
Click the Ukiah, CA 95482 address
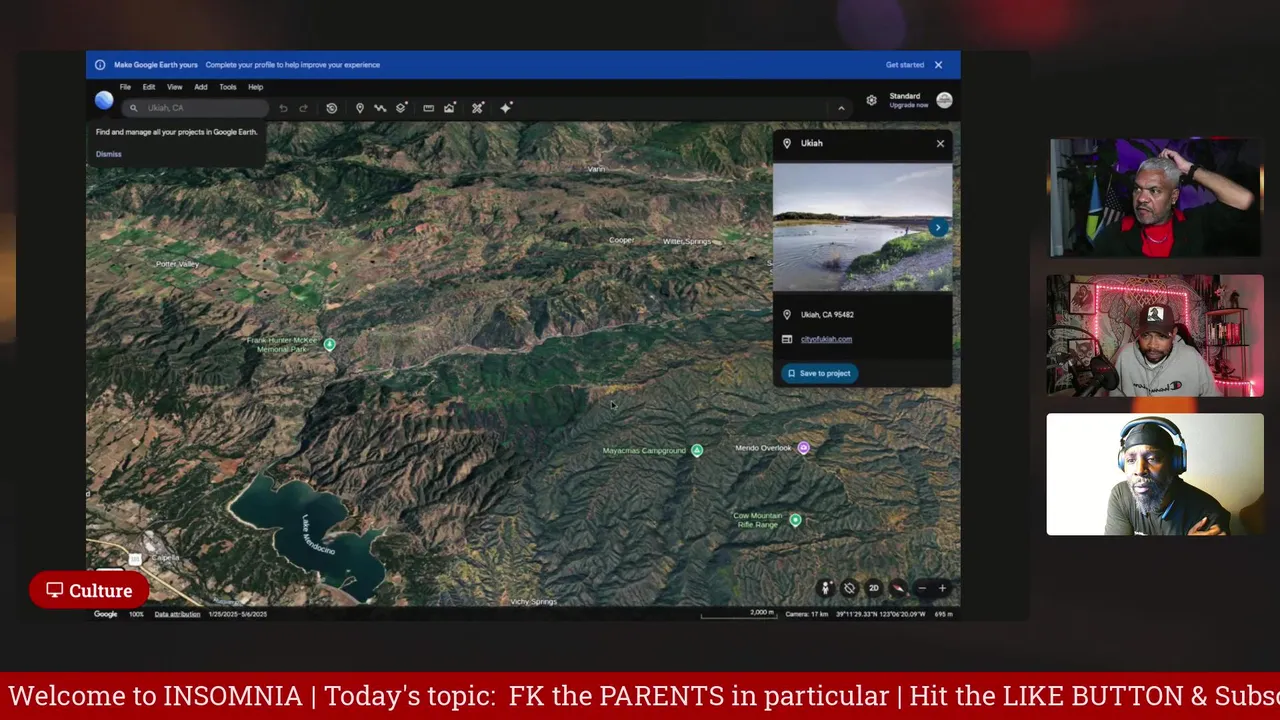[827, 314]
